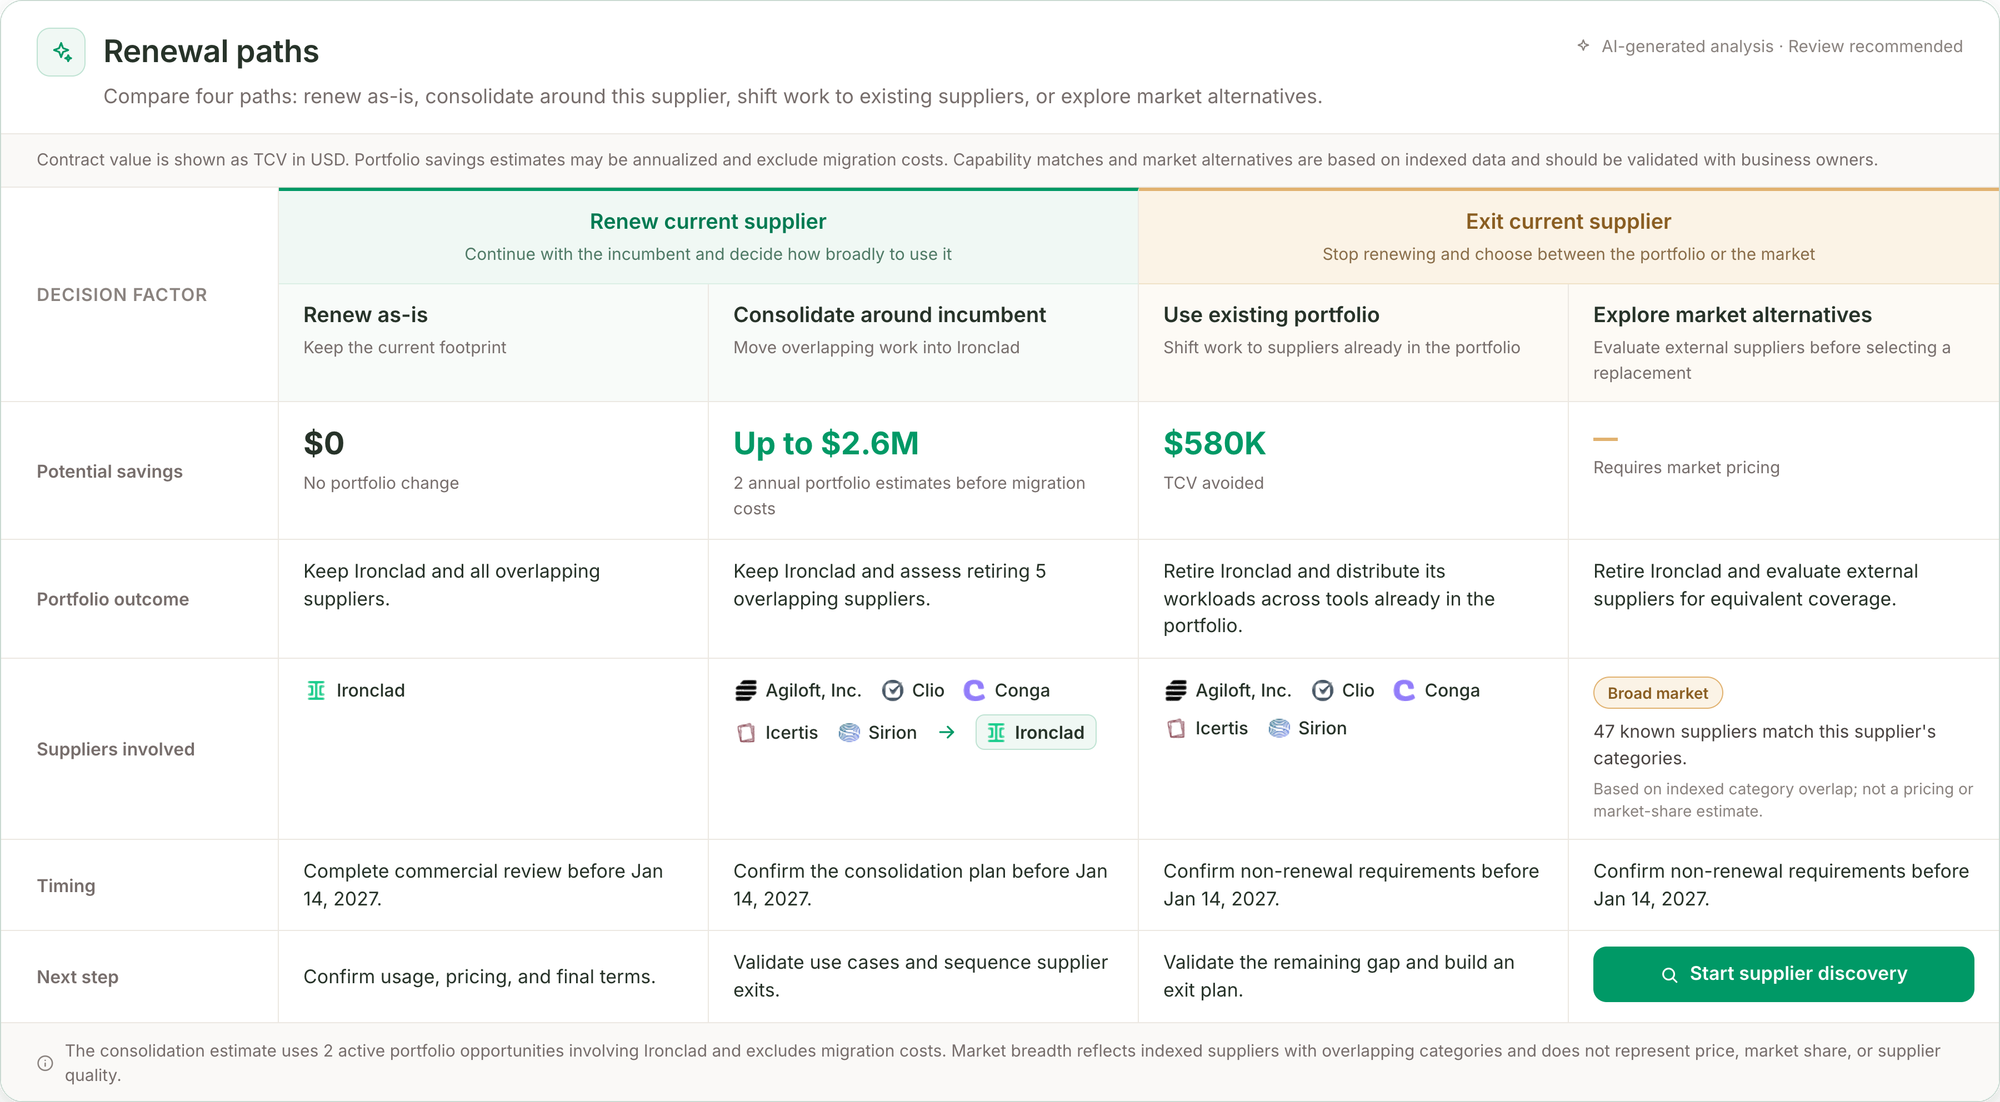Click the No portfolio change caption
The image size is (2000, 1102).
[381, 483]
